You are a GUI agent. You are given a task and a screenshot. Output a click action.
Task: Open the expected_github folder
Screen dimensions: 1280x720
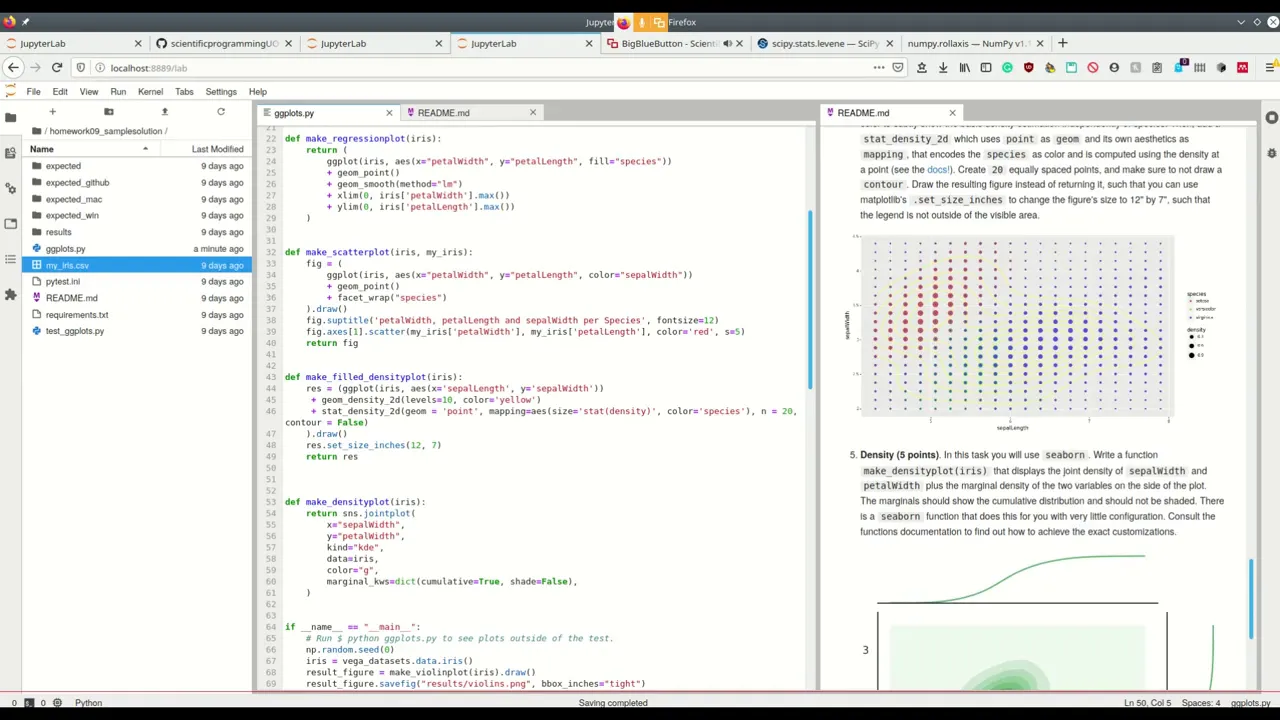pos(137,183)
